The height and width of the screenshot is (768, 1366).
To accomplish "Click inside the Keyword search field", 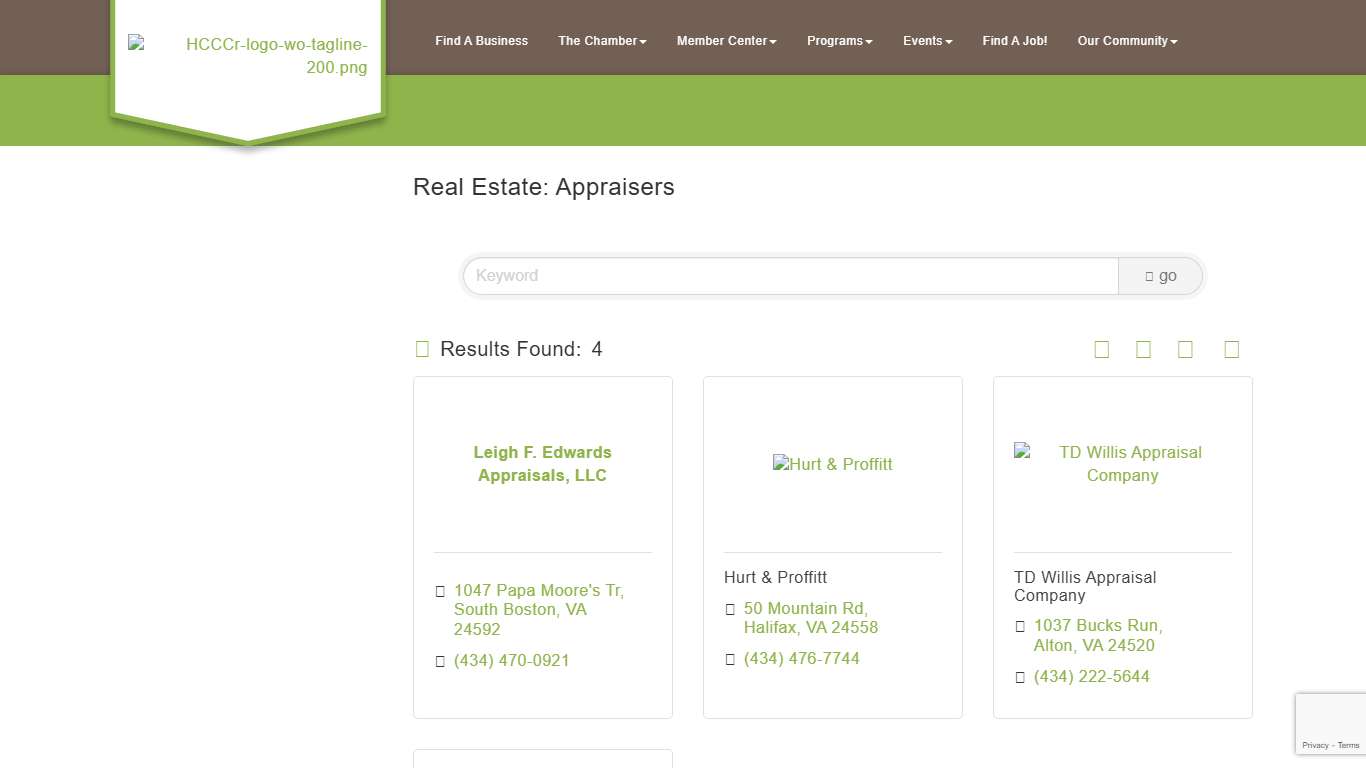I will pyautogui.click(x=789, y=275).
